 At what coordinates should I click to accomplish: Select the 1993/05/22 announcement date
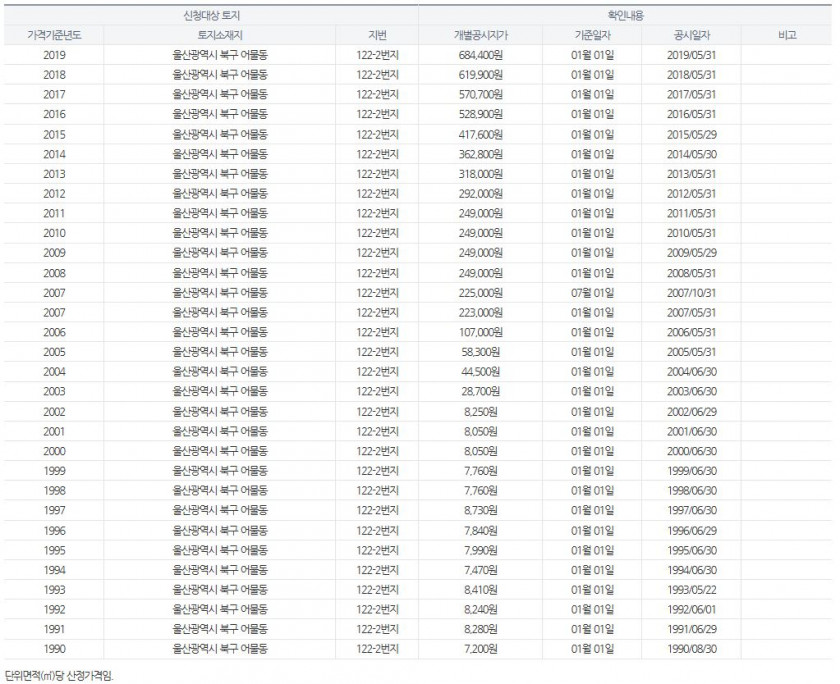point(692,590)
